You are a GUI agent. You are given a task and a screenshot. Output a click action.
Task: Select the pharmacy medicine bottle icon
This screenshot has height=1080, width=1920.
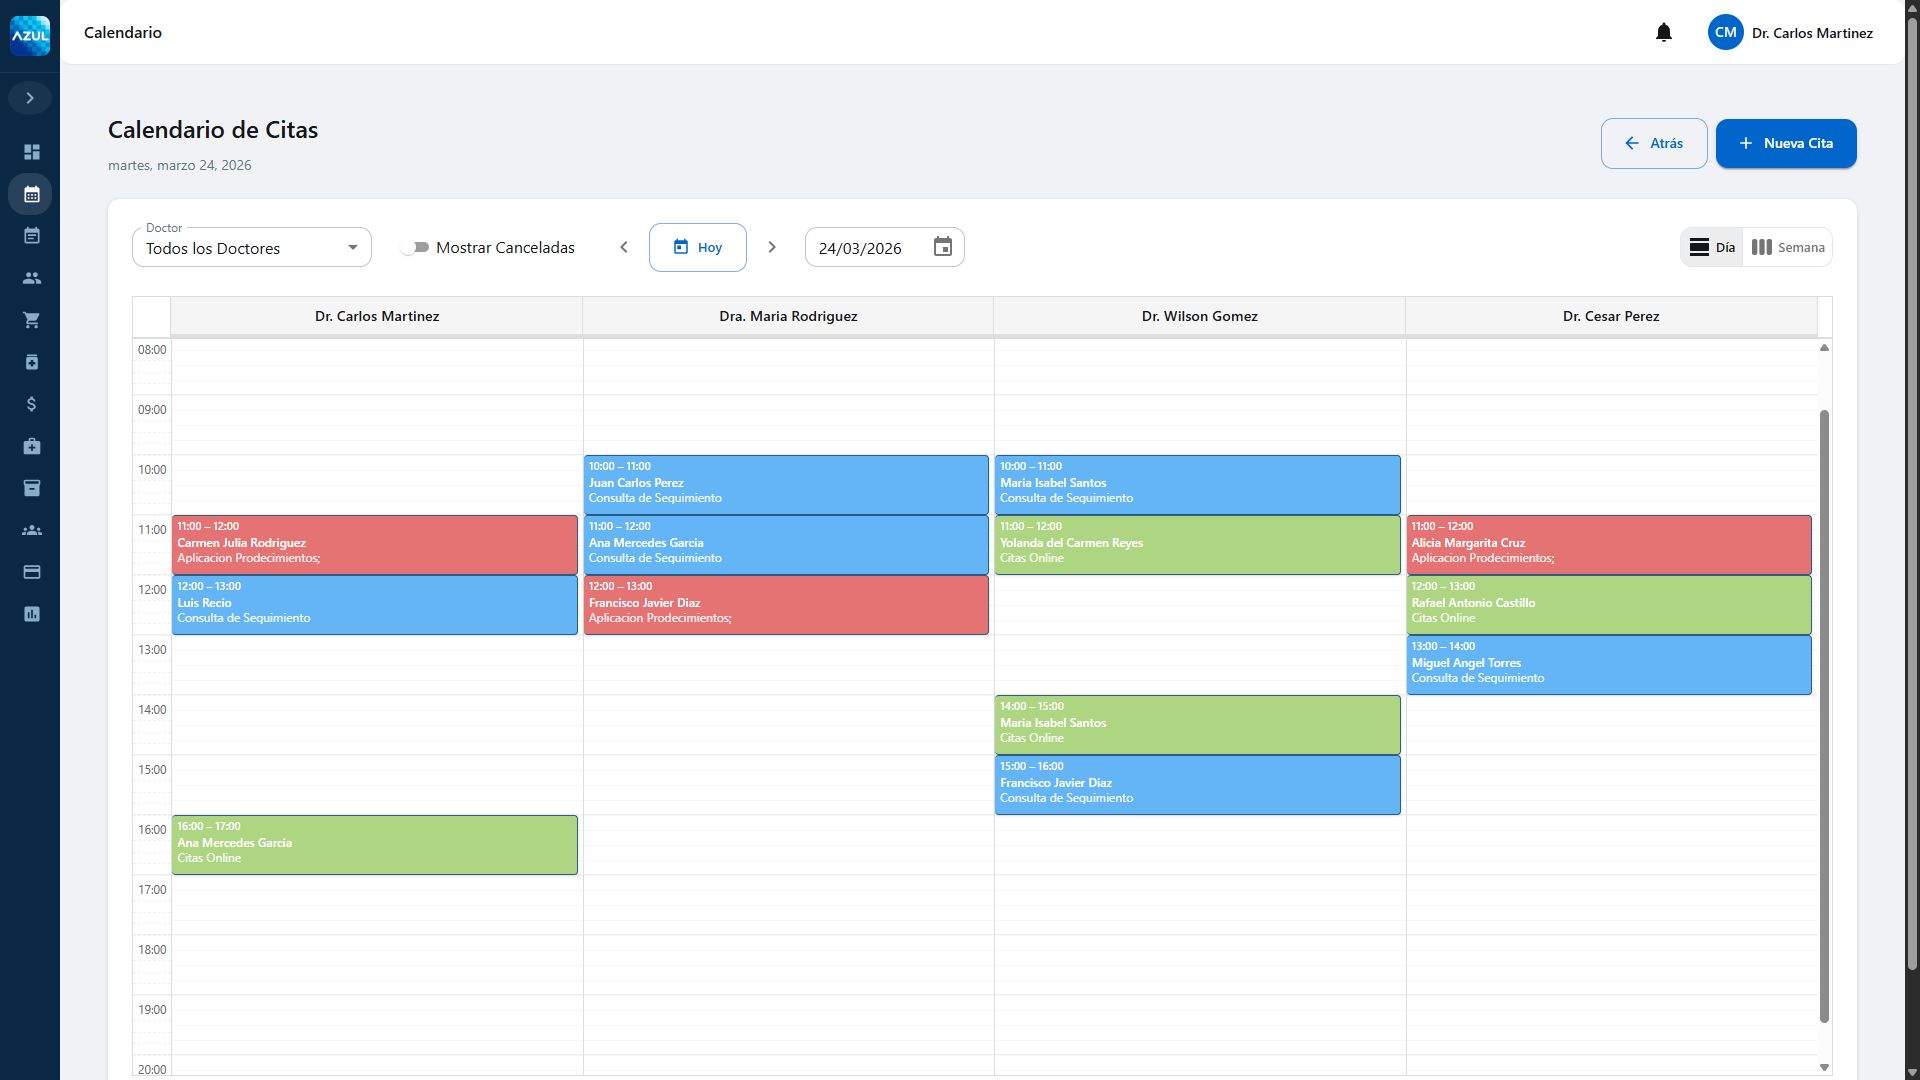tap(31, 362)
